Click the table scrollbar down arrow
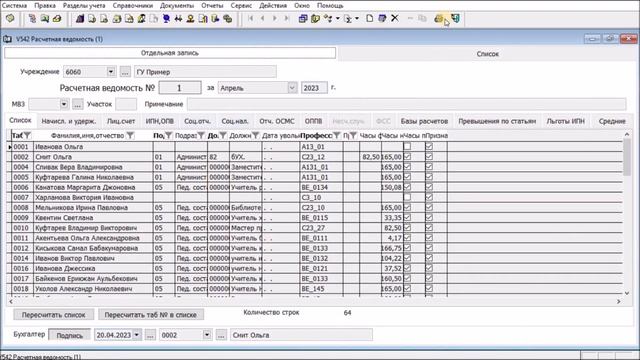 (627, 293)
